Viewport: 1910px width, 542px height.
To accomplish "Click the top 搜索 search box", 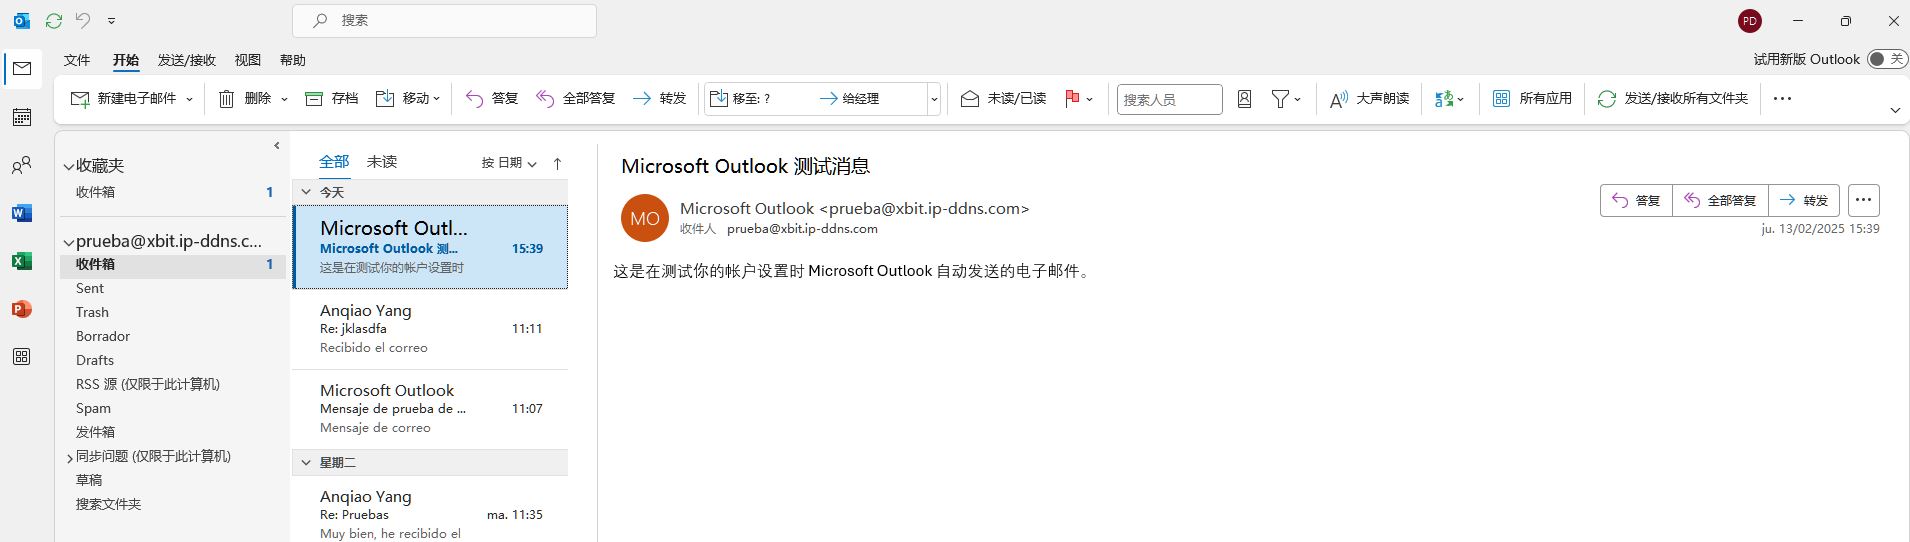I will click(445, 20).
